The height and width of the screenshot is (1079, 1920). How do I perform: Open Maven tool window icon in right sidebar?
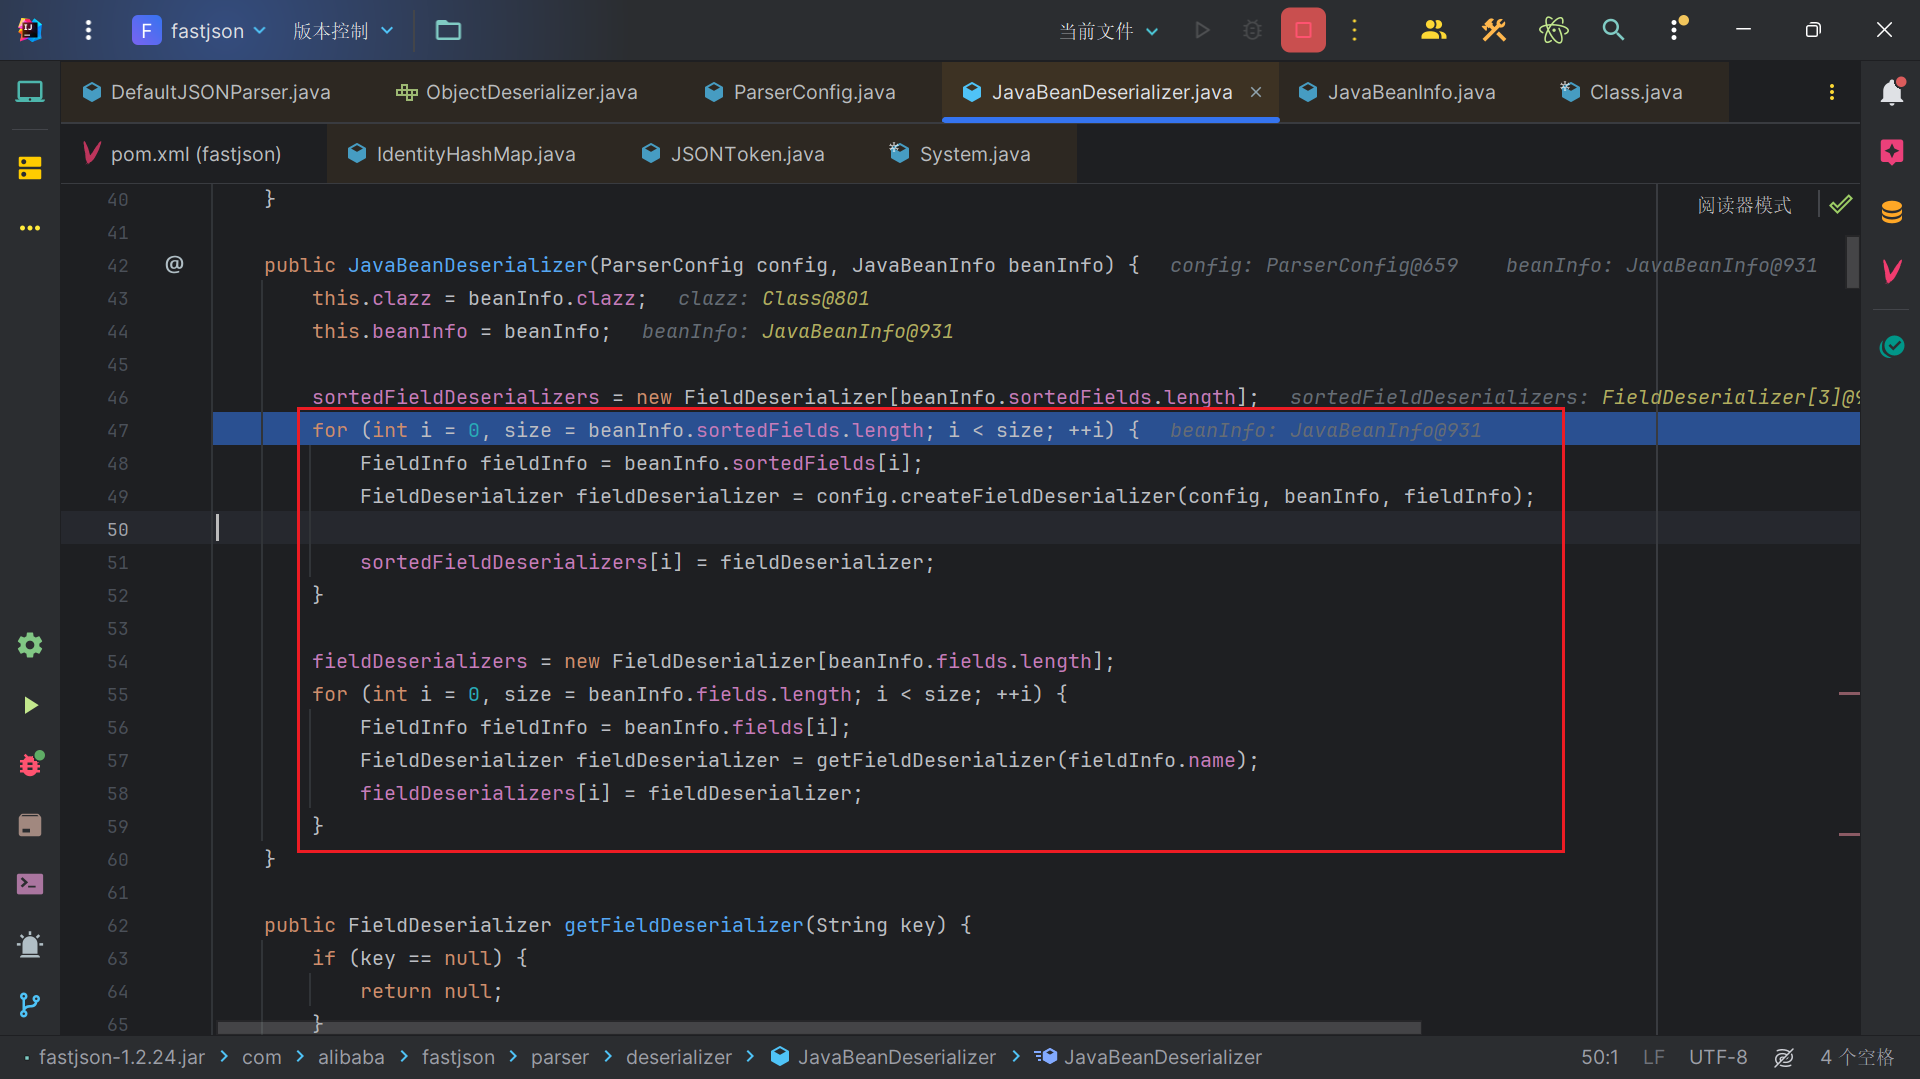[x=1891, y=271]
